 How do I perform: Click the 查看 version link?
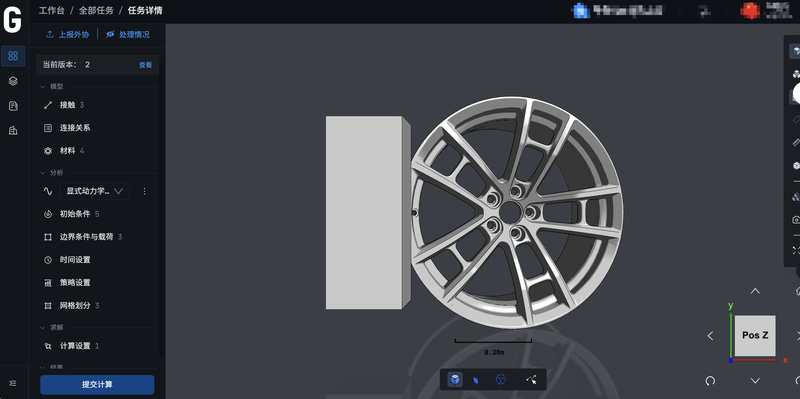pos(145,65)
